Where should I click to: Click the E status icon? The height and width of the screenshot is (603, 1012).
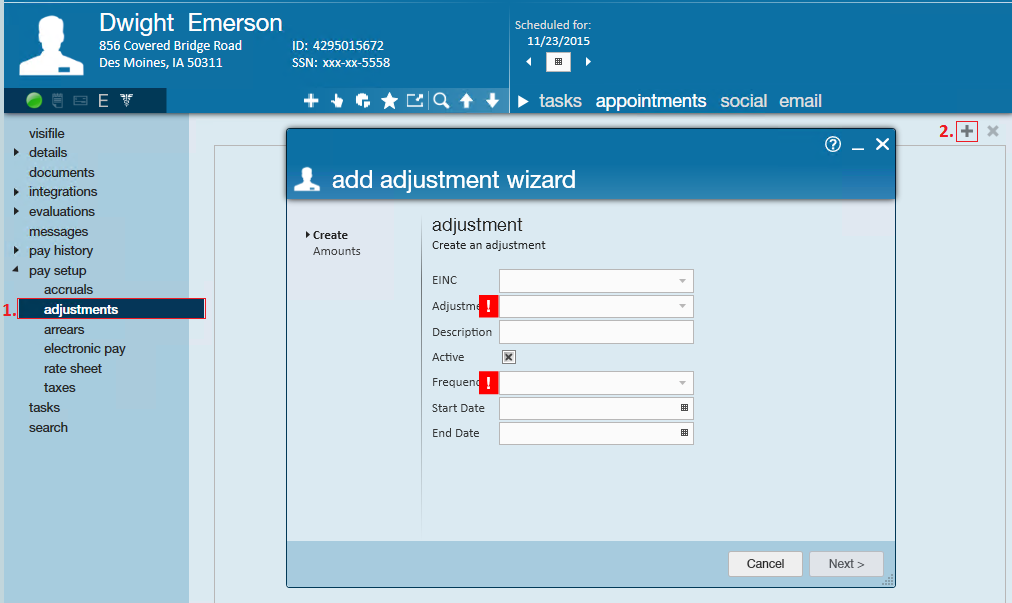103,100
